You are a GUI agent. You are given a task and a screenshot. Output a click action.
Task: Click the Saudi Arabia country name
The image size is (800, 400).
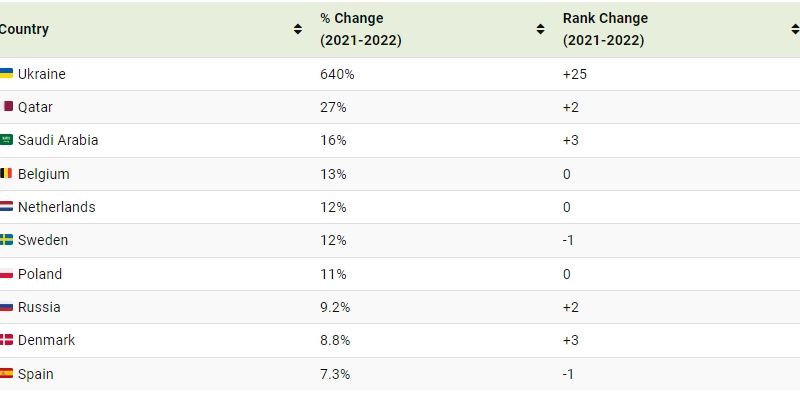point(58,141)
